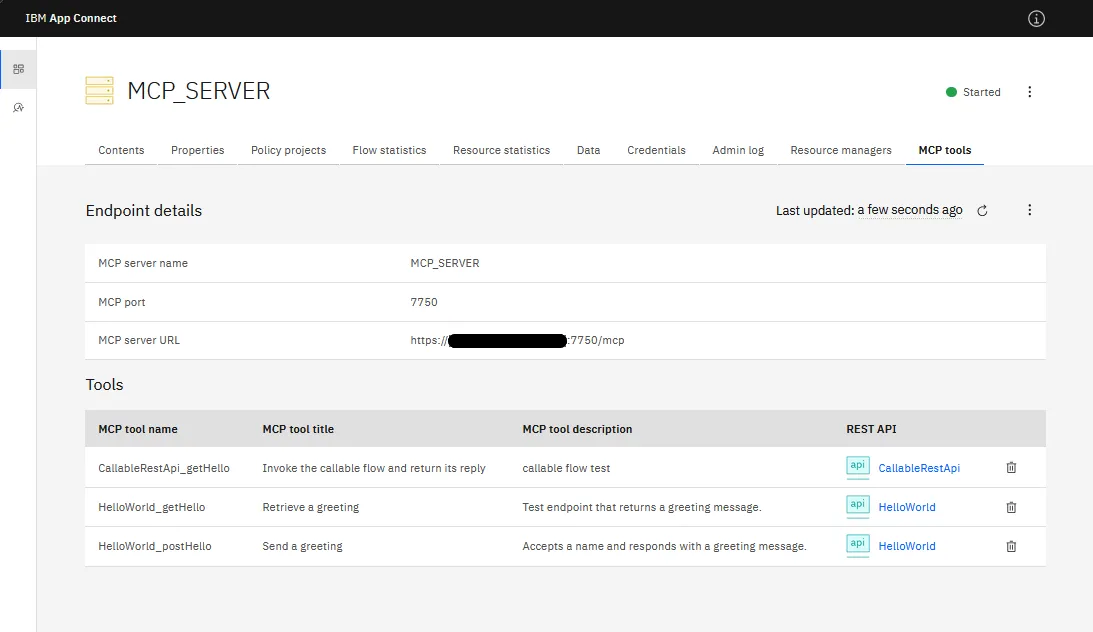Viewport: 1093px width, 632px height.
Task: Select the MCP tools tab
Action: [x=945, y=150]
